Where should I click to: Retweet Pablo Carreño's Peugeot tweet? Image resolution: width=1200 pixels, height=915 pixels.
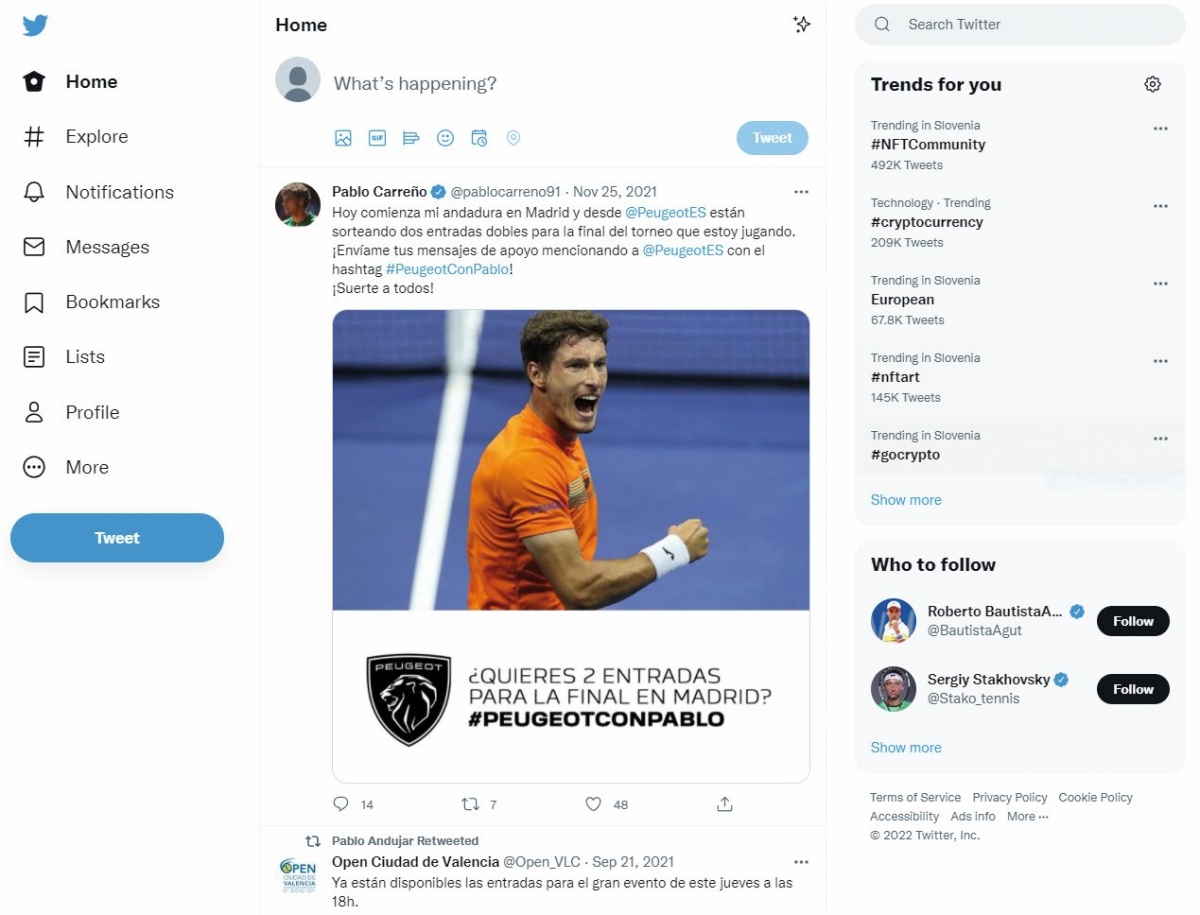click(470, 804)
